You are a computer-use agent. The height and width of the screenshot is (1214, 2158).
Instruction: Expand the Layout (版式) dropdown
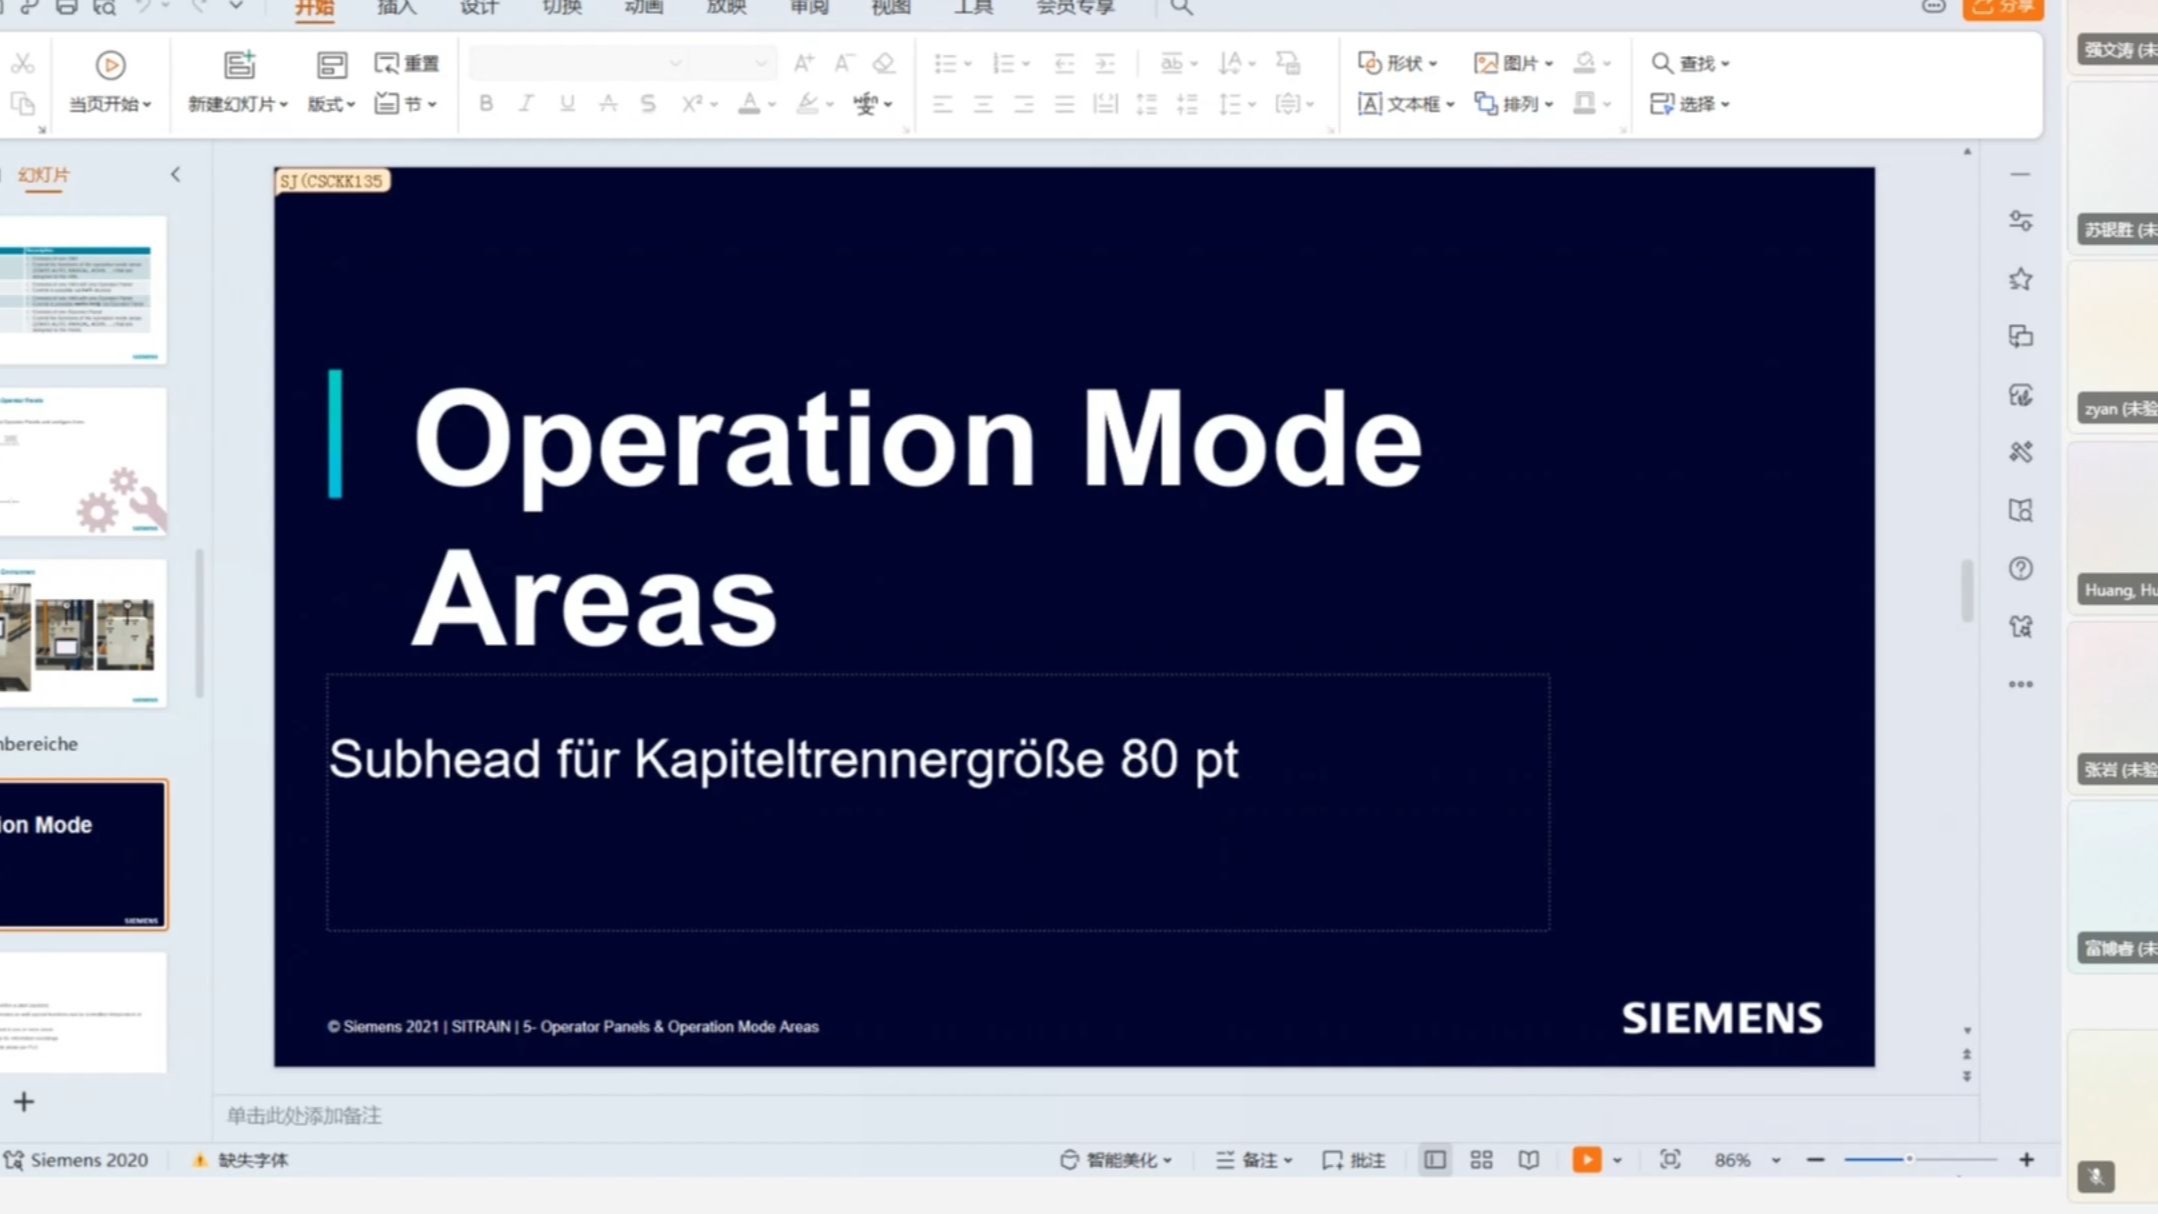[331, 104]
